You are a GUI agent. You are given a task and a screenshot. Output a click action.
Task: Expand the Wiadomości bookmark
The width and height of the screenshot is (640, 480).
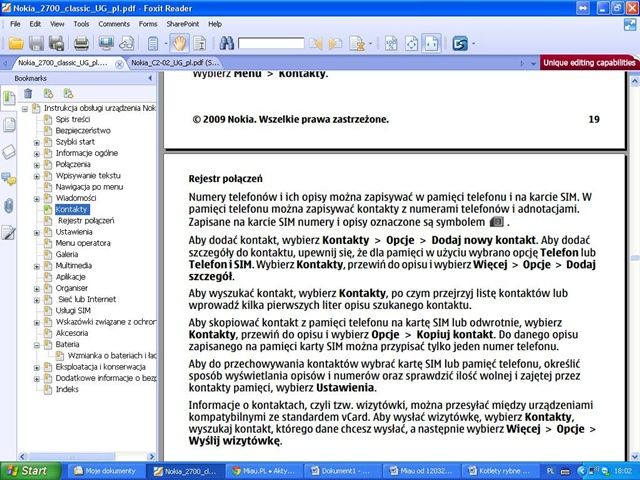(37, 199)
